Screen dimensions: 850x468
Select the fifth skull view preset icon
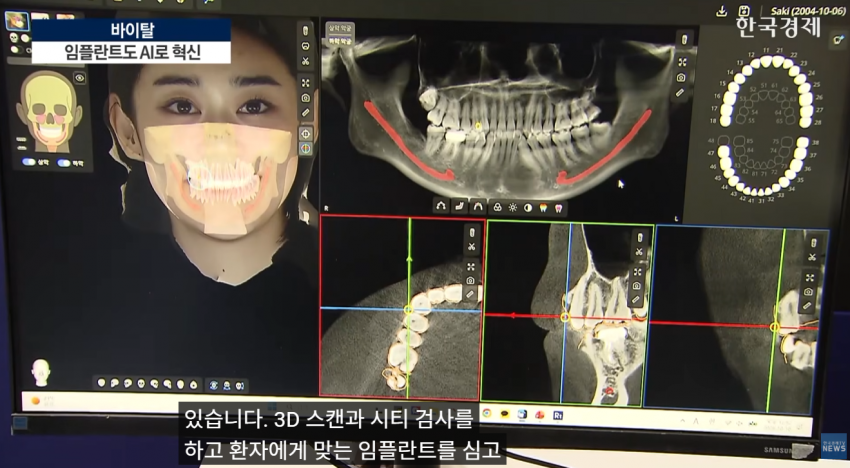[154, 383]
